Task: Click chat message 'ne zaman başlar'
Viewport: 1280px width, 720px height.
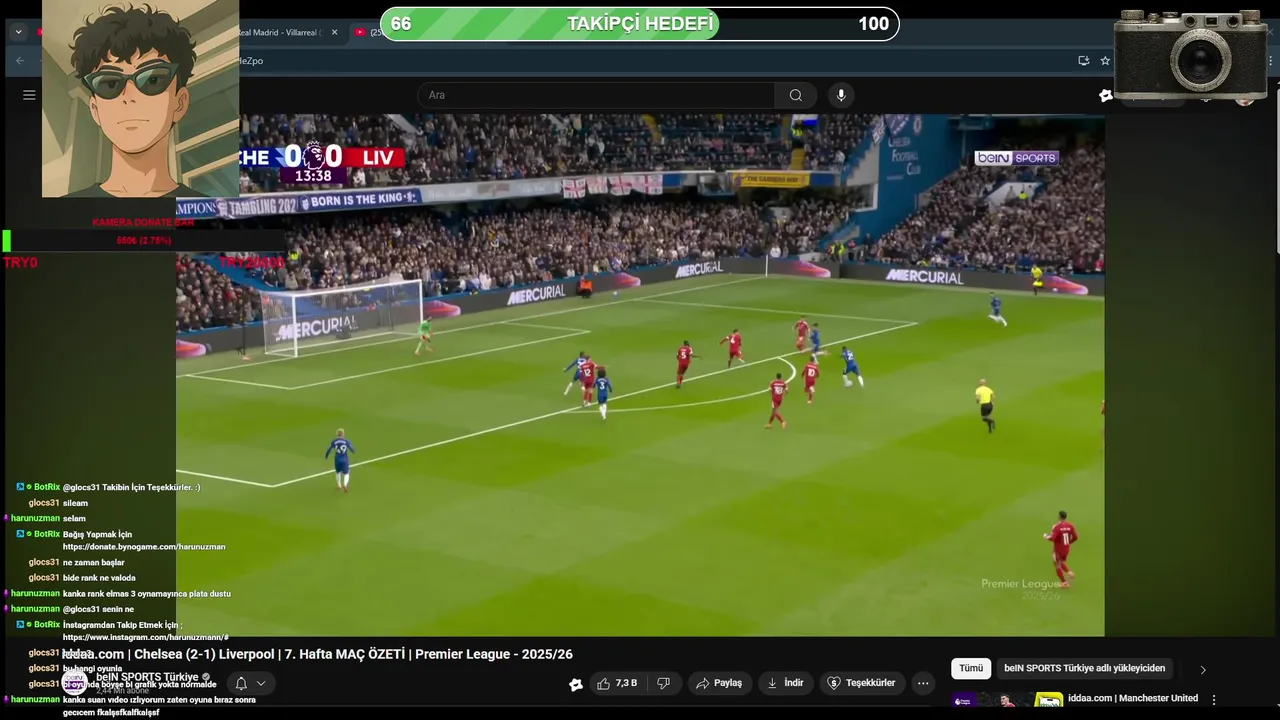Action: (x=94, y=563)
